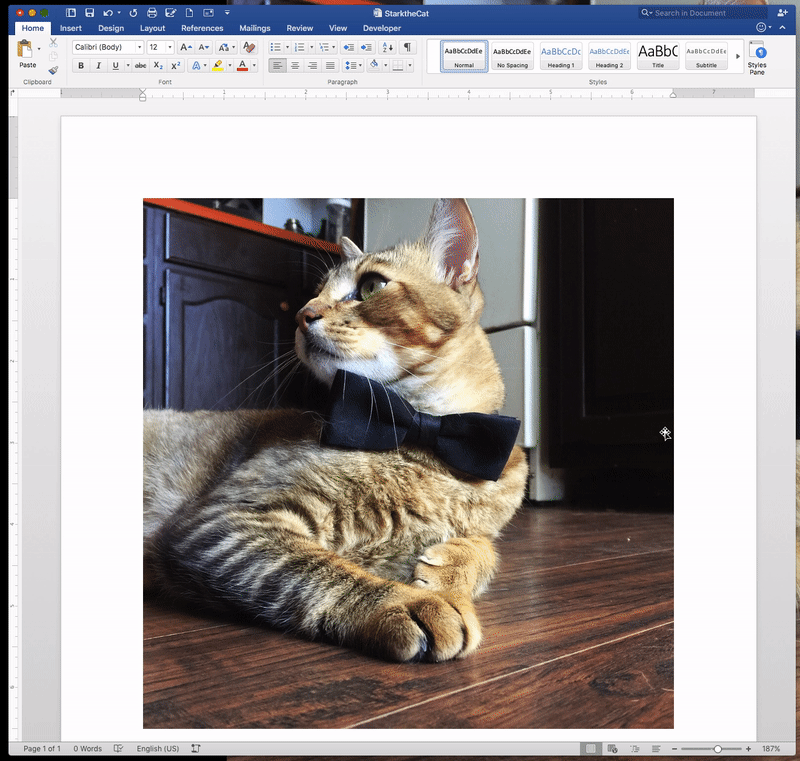
Task: Select the Superscript icon
Action: click(x=175, y=65)
